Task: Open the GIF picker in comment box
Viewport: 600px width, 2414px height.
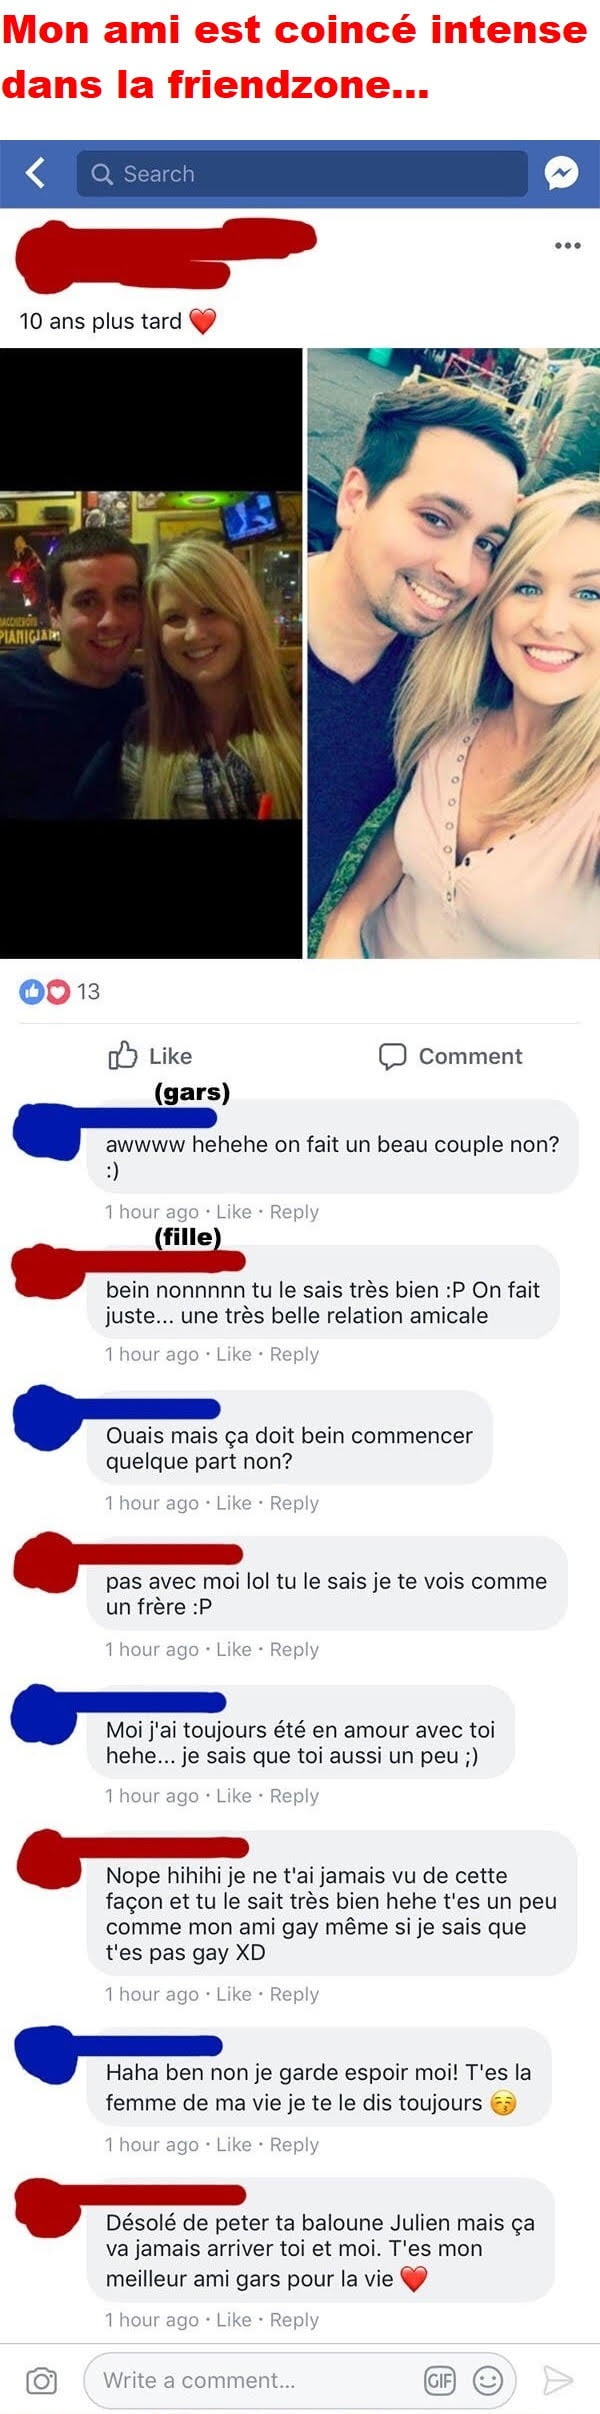Action: [440, 2381]
